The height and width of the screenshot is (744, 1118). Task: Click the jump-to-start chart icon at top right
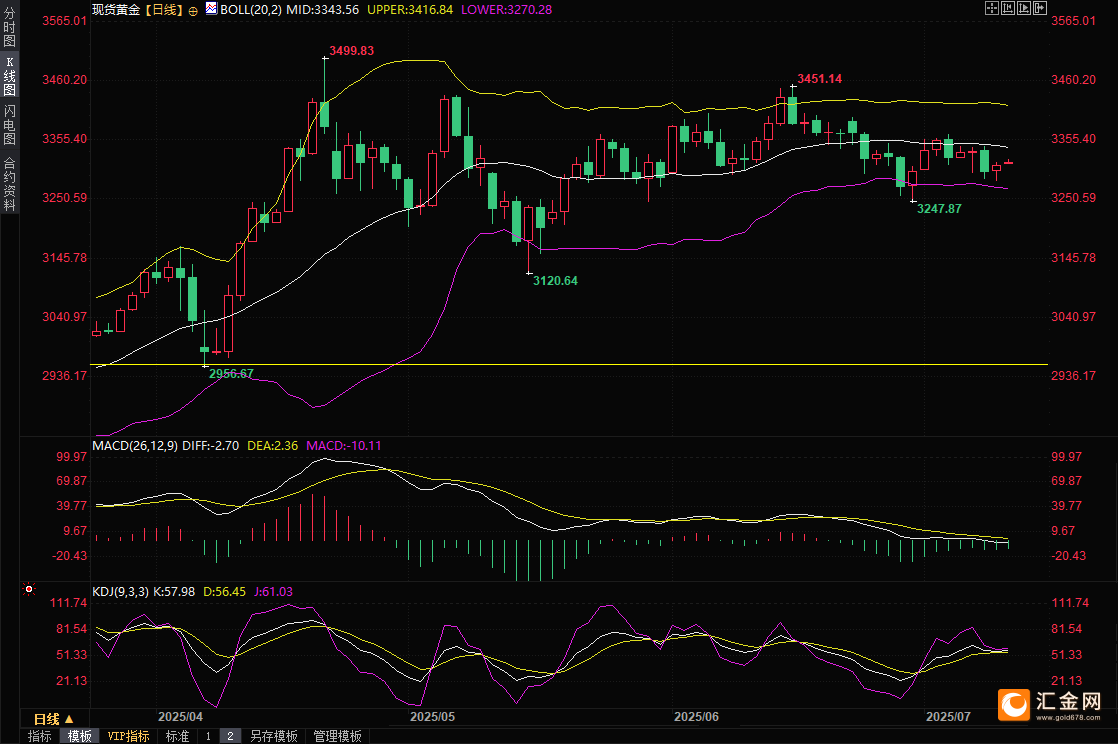coord(1008,8)
